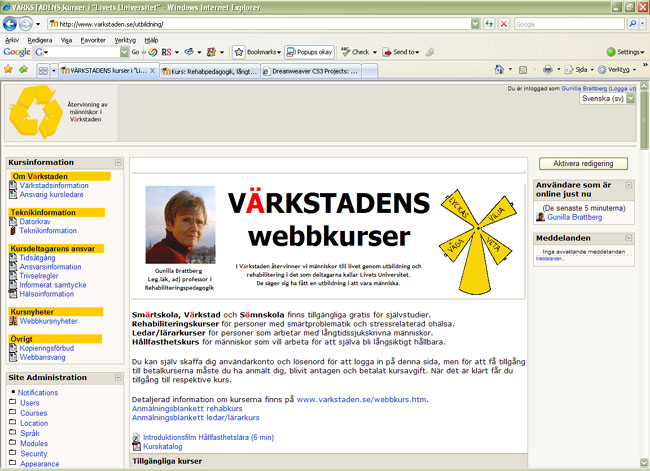Open the RSS feeds icon
This screenshot has height=471, width=650.
click(x=523, y=70)
